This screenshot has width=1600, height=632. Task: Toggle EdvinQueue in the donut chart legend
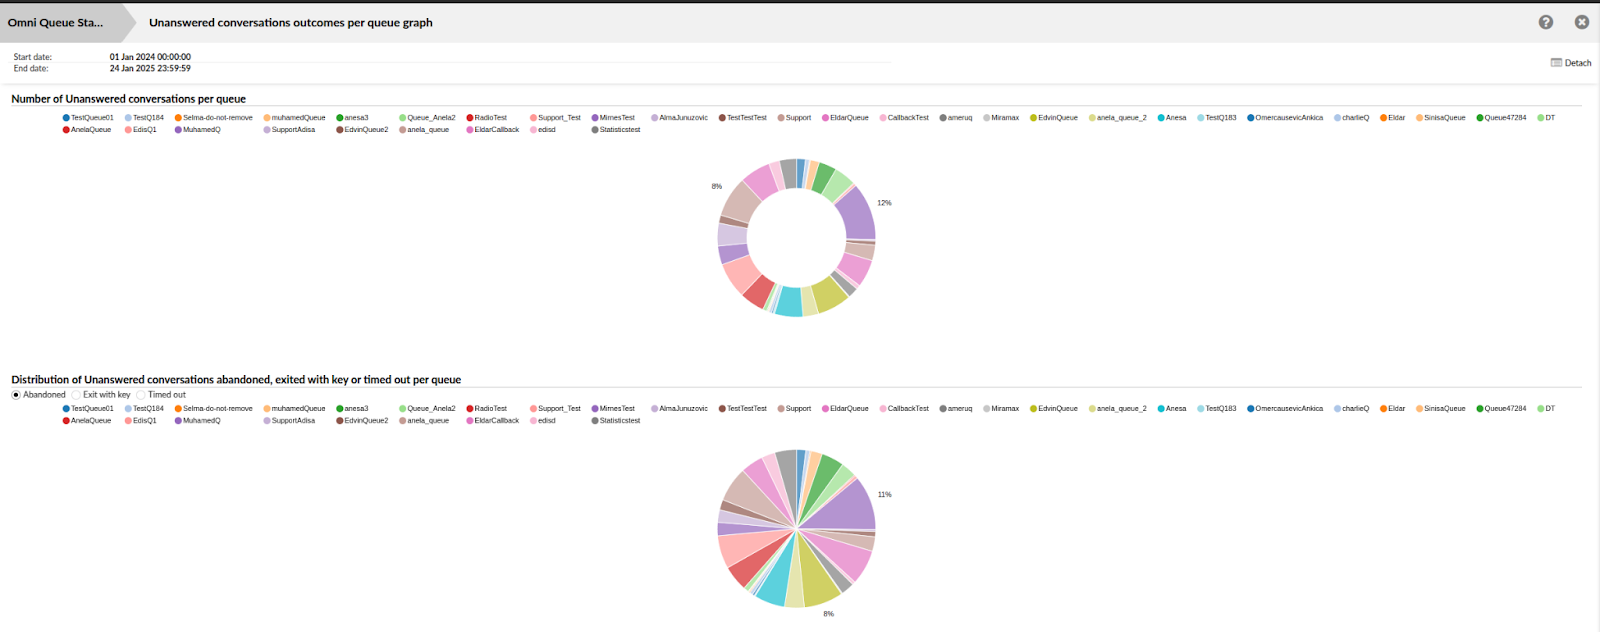click(x=1053, y=118)
